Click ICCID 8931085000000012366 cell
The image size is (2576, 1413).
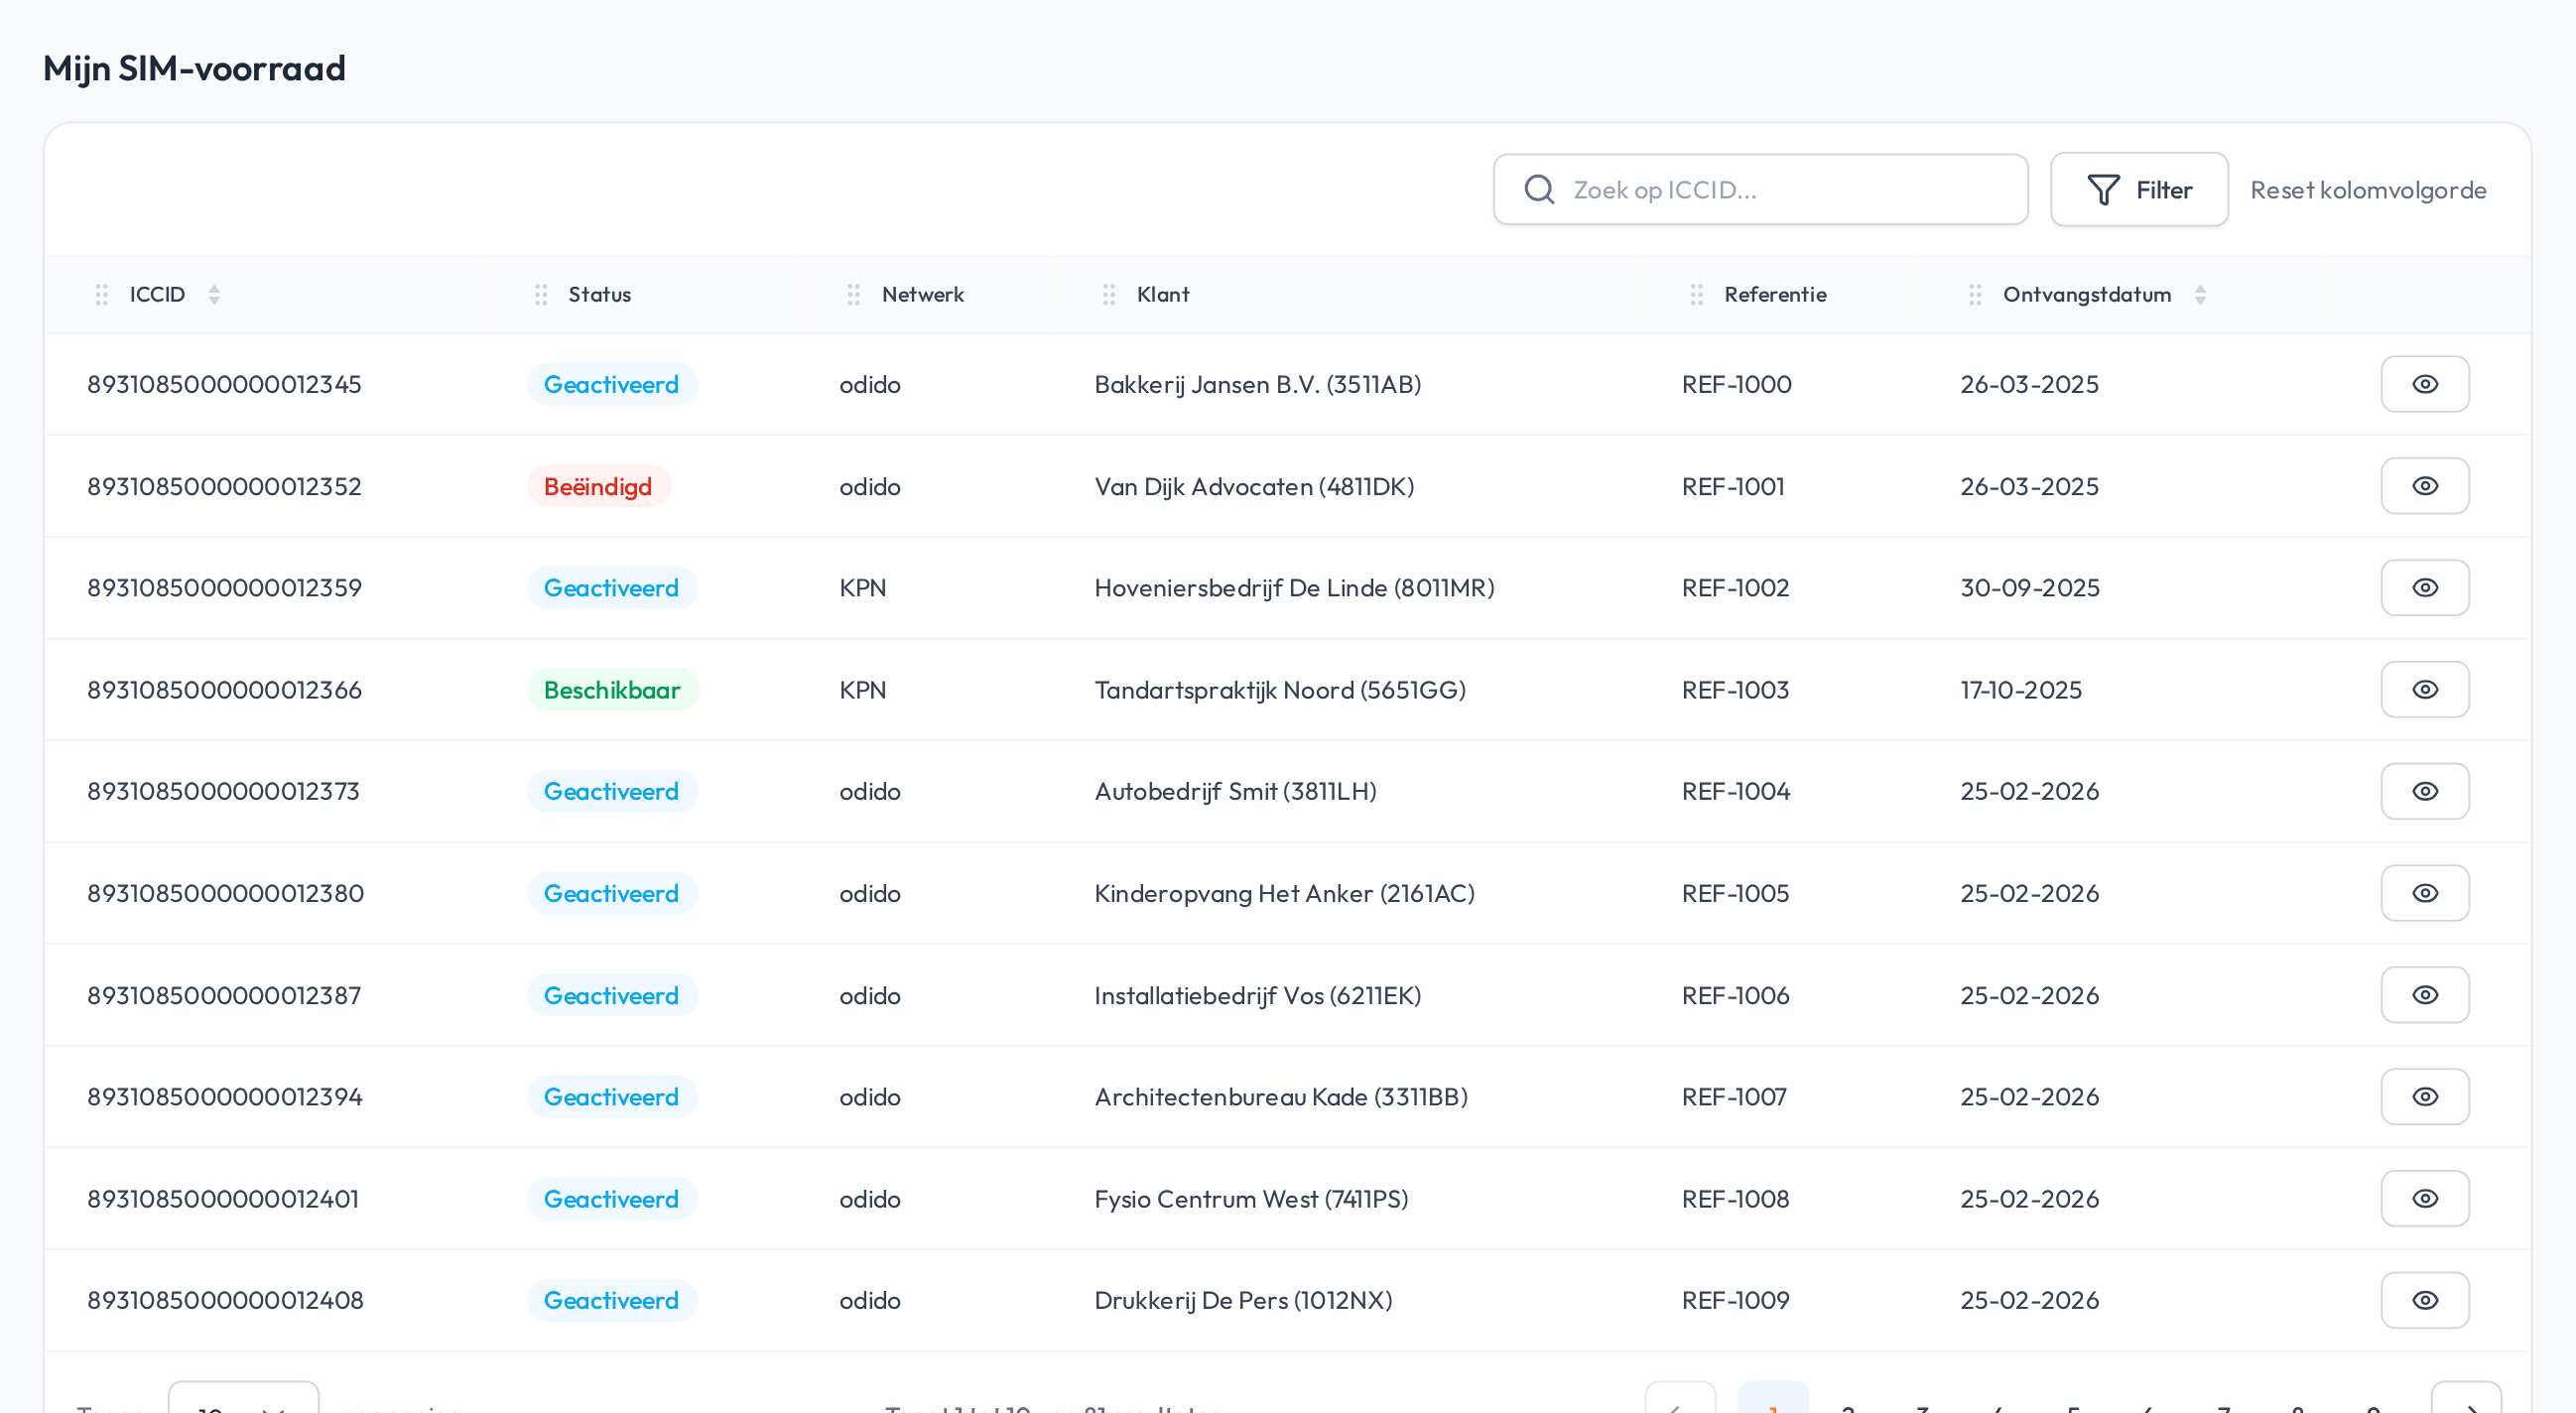pos(224,689)
